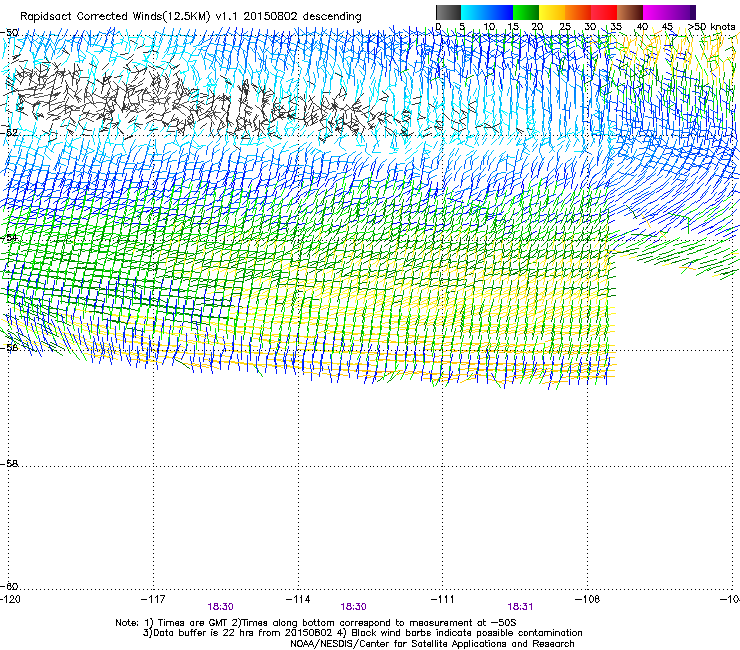Click the '40' legend scale label
The width and height of the screenshot is (740, 650).
coord(642,26)
